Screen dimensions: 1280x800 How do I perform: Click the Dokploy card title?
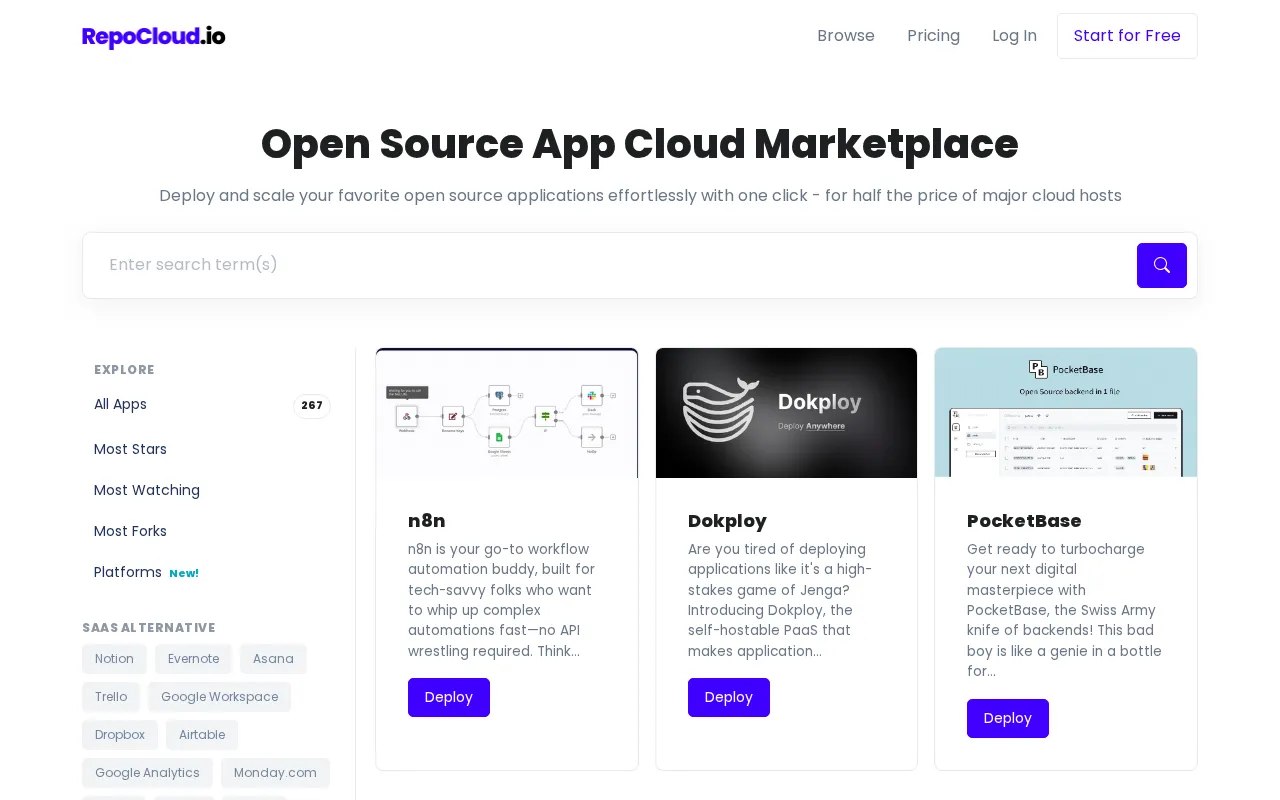coord(727,521)
